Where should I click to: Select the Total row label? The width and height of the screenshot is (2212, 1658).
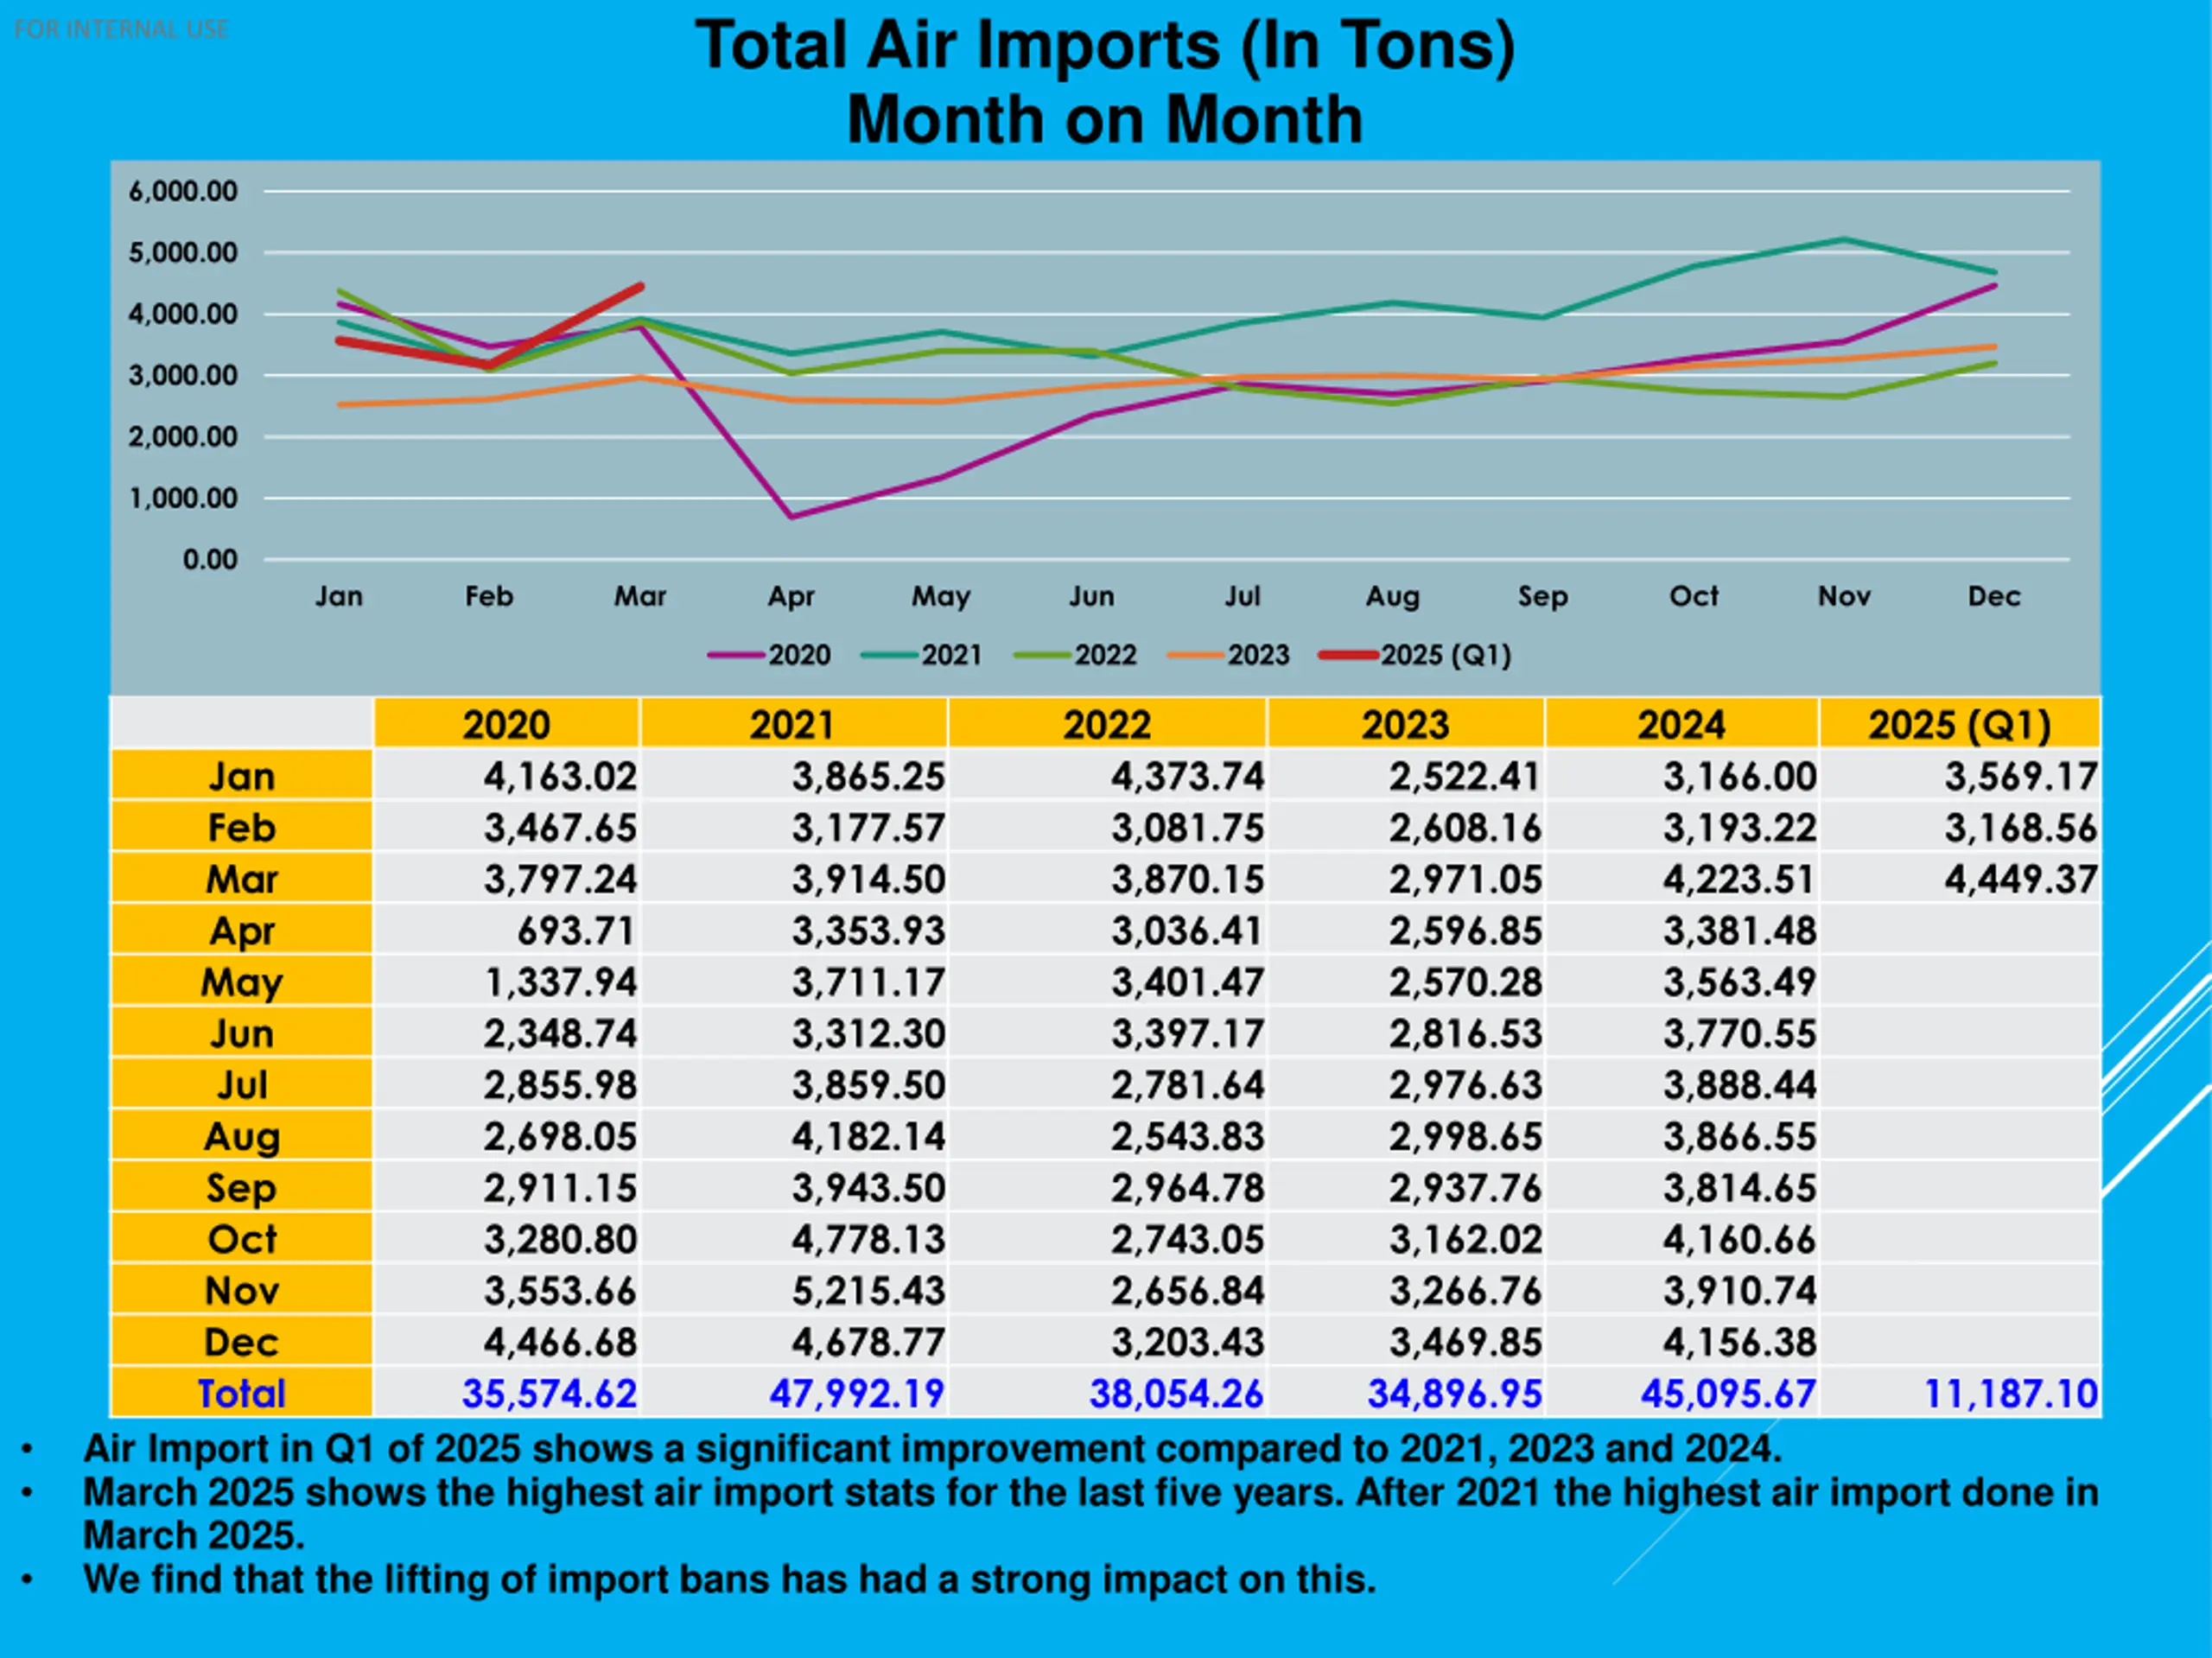click(241, 1394)
